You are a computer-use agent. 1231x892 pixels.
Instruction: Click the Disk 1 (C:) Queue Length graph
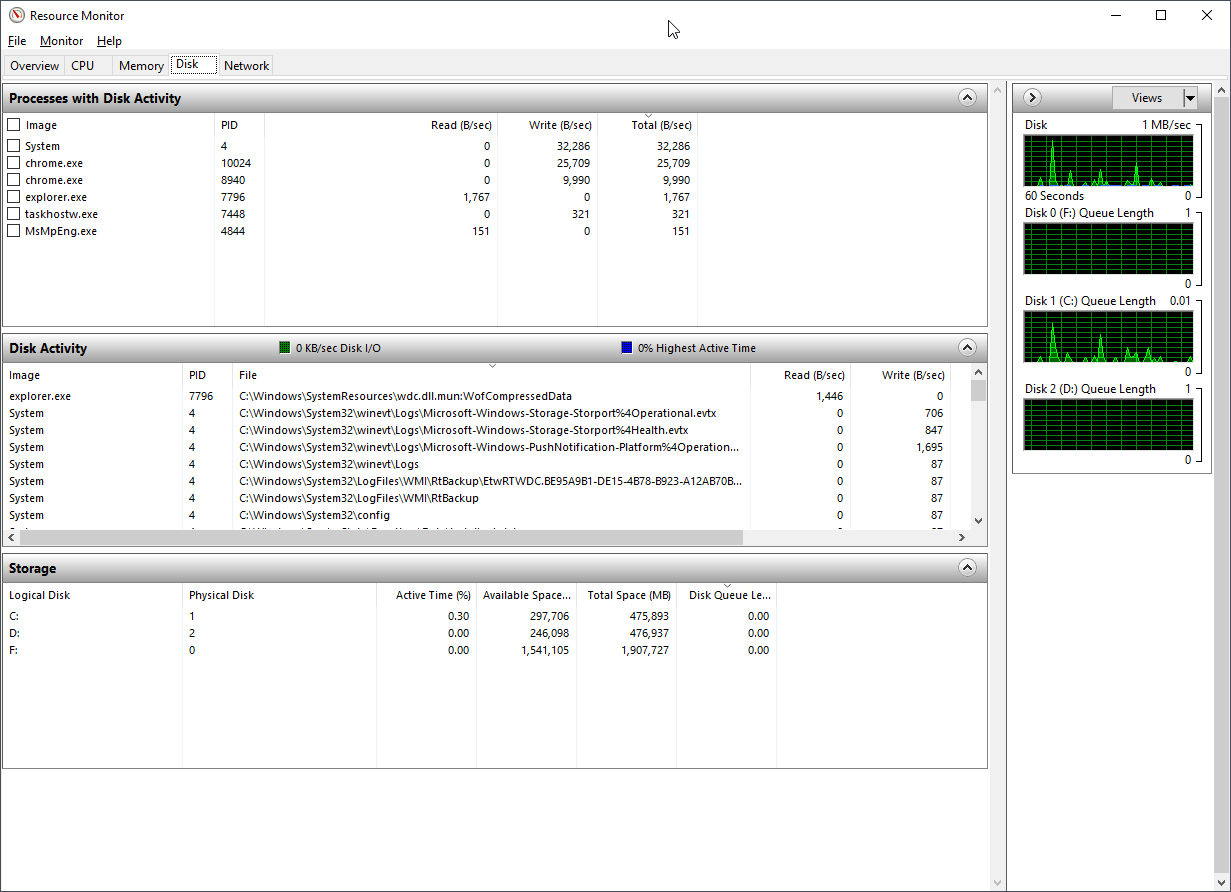1108,335
